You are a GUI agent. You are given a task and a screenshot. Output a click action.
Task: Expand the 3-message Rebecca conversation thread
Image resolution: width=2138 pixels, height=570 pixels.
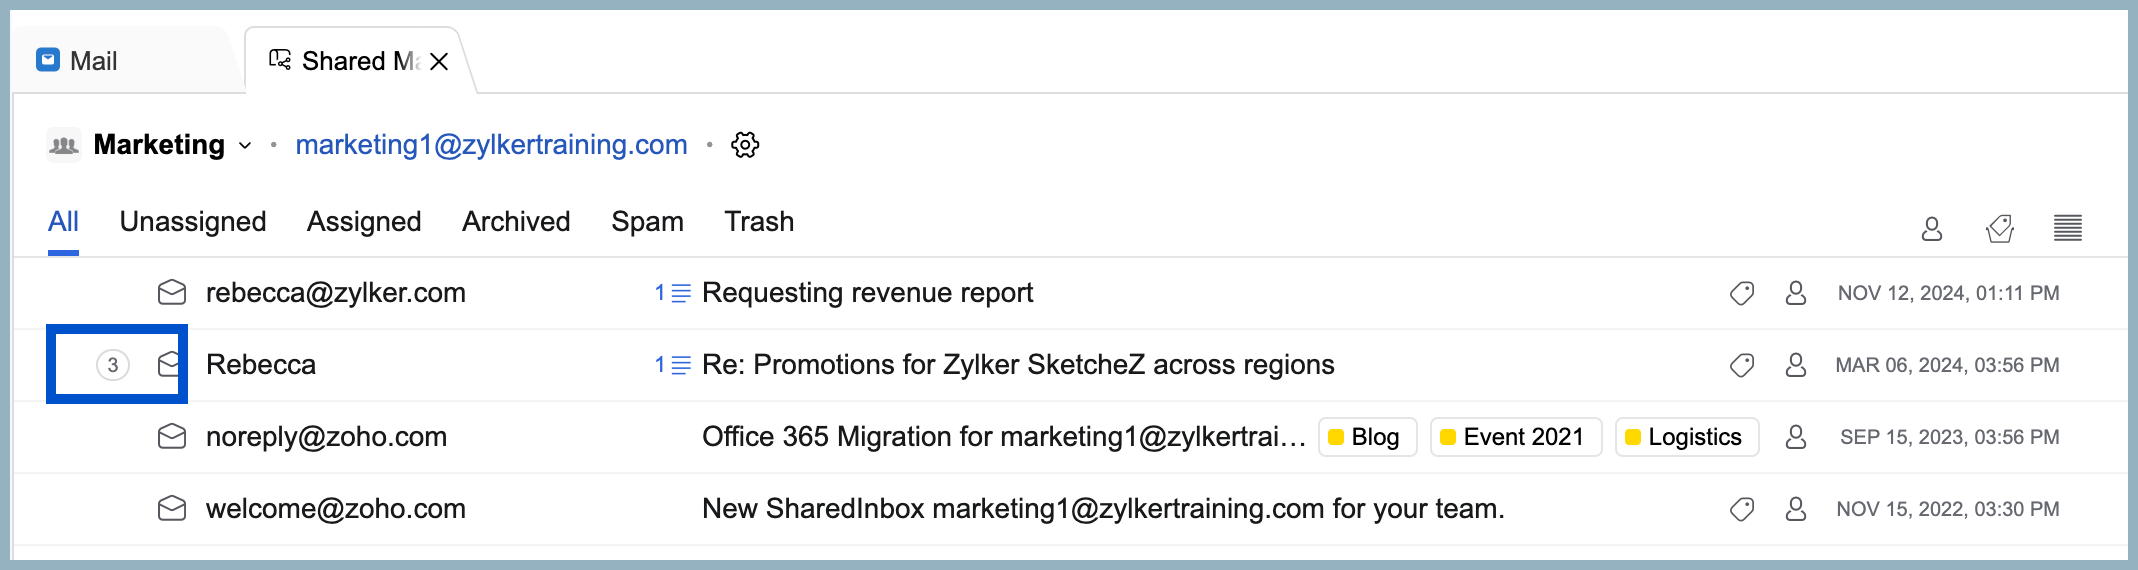(113, 365)
